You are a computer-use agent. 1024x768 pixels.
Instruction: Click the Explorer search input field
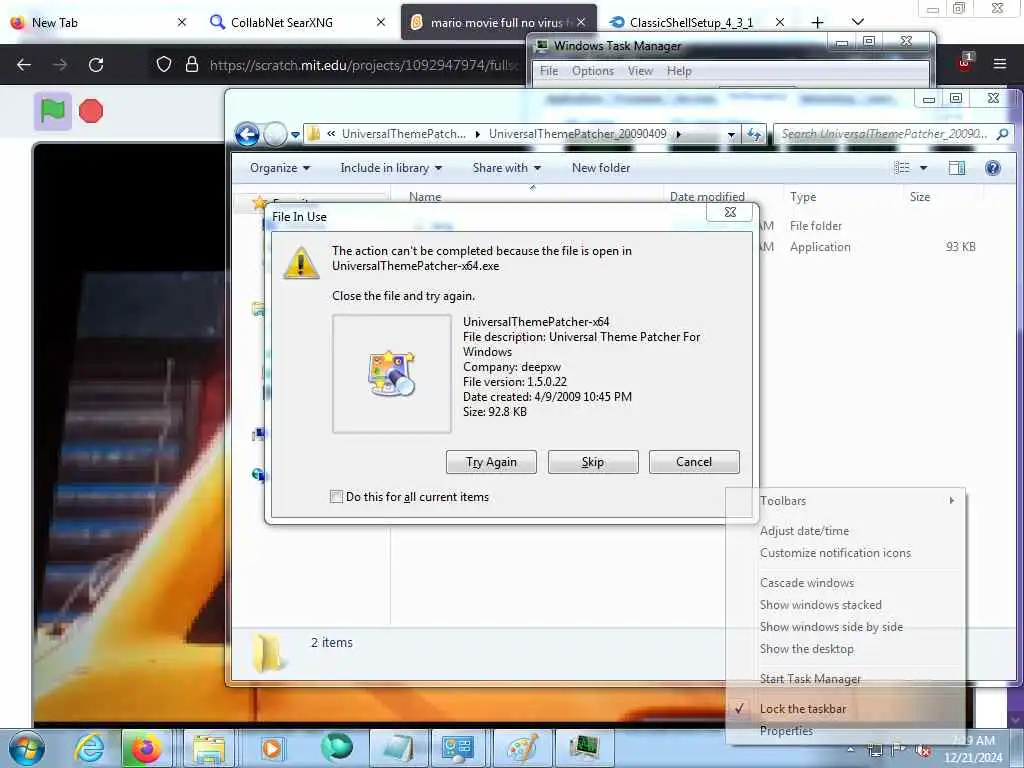point(886,134)
